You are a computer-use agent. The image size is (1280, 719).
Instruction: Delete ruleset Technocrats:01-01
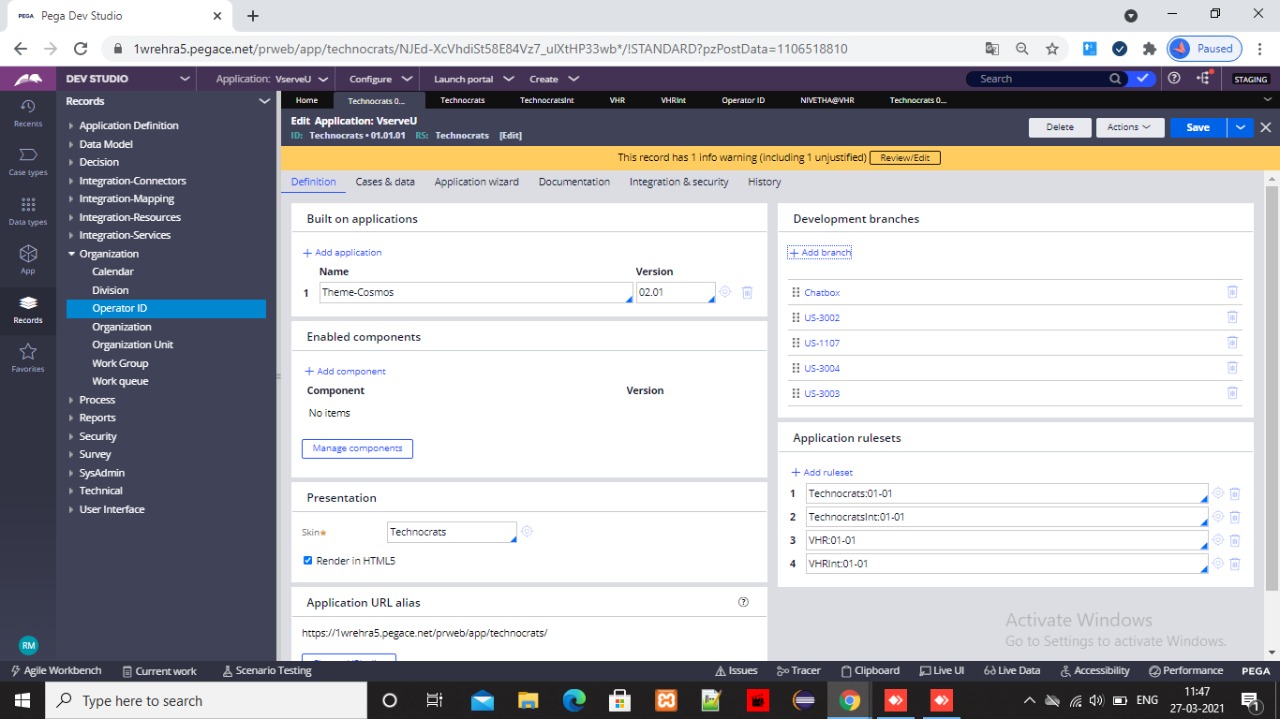[1235, 493]
